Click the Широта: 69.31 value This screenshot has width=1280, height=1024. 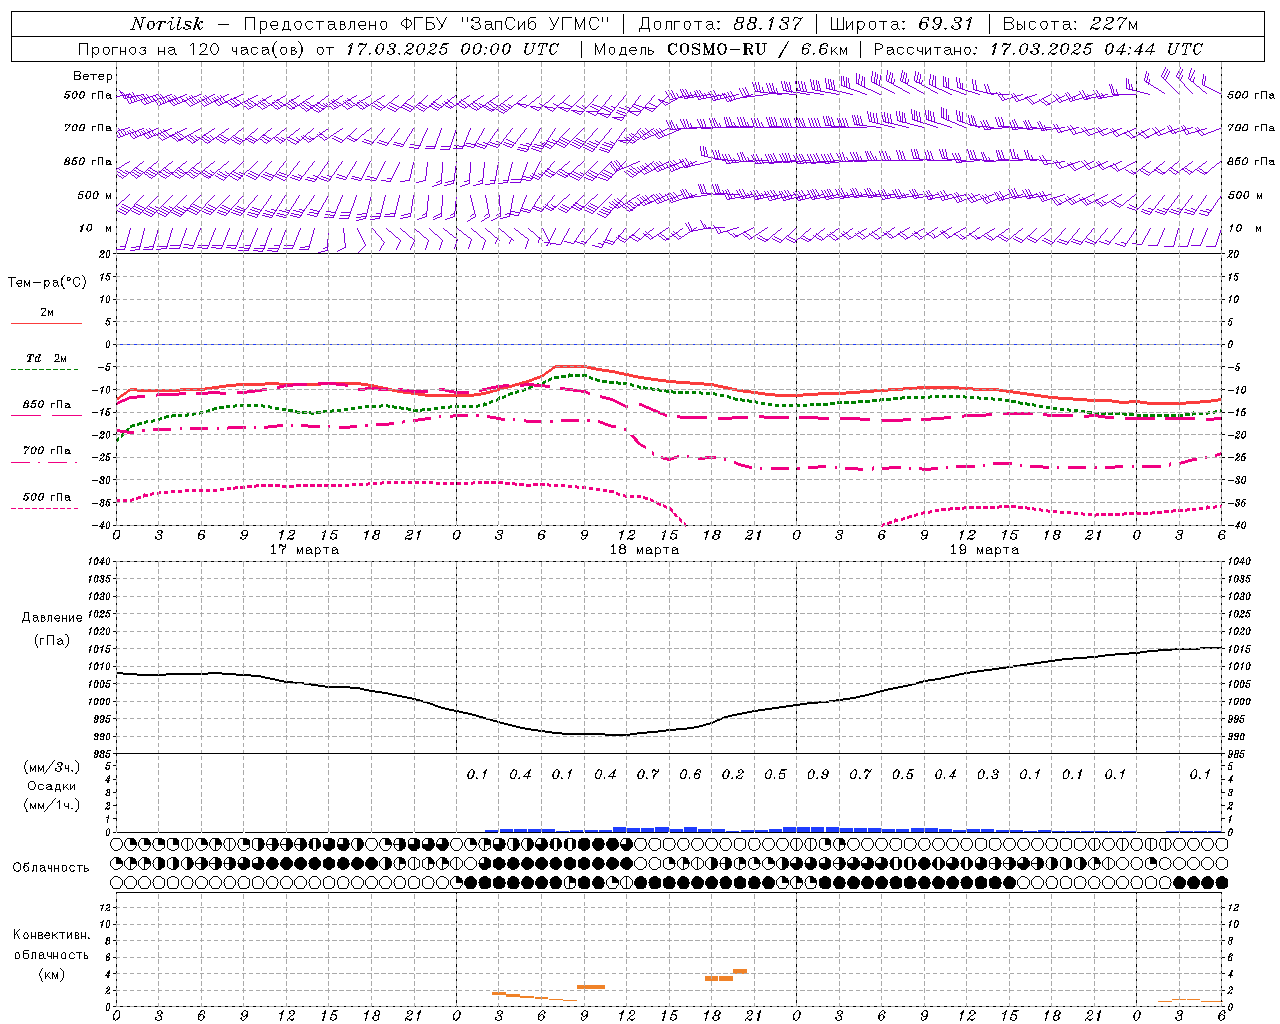coord(901,24)
